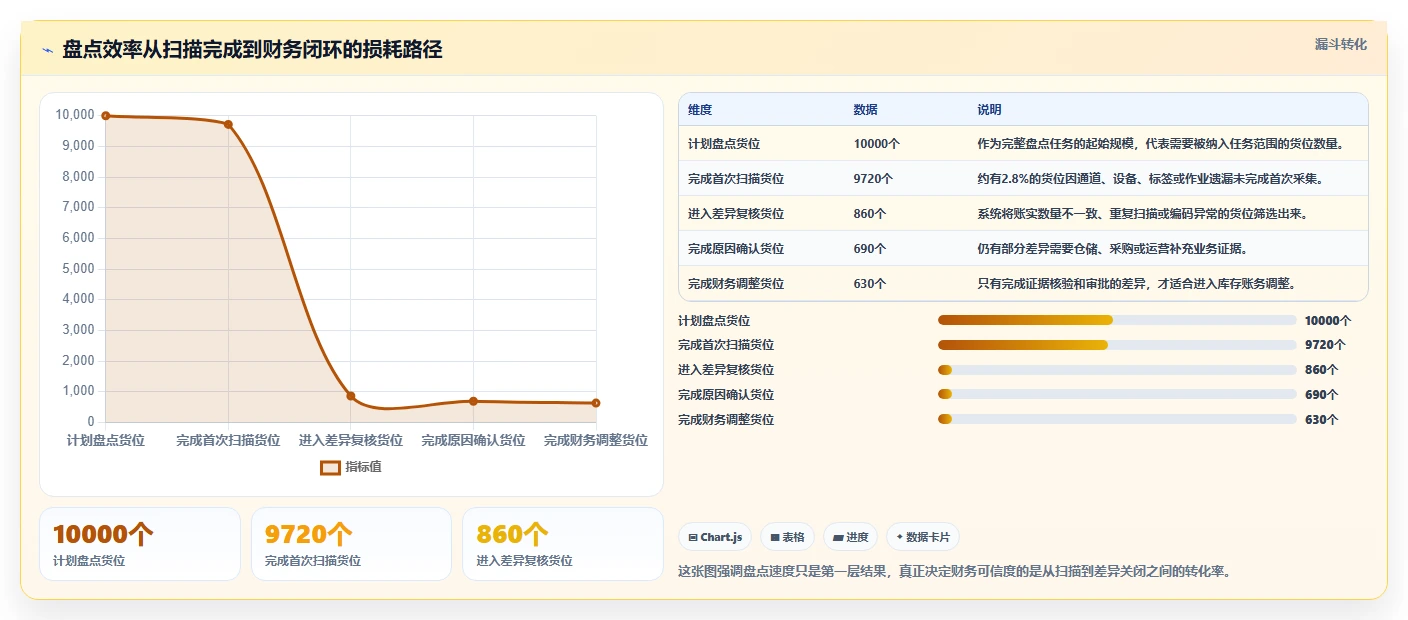This screenshot has width=1408, height=620.
Task: Click the Chart.js tag
Action: click(x=716, y=537)
